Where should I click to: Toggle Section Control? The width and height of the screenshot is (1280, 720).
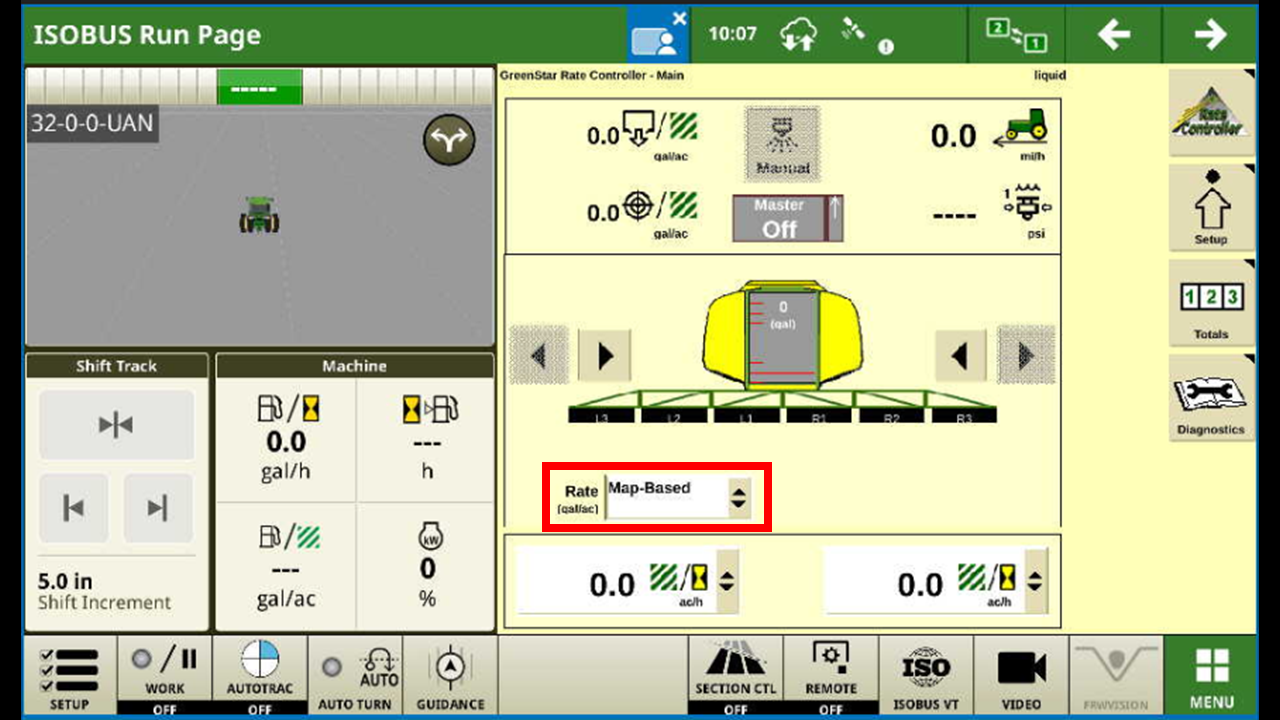(736, 677)
